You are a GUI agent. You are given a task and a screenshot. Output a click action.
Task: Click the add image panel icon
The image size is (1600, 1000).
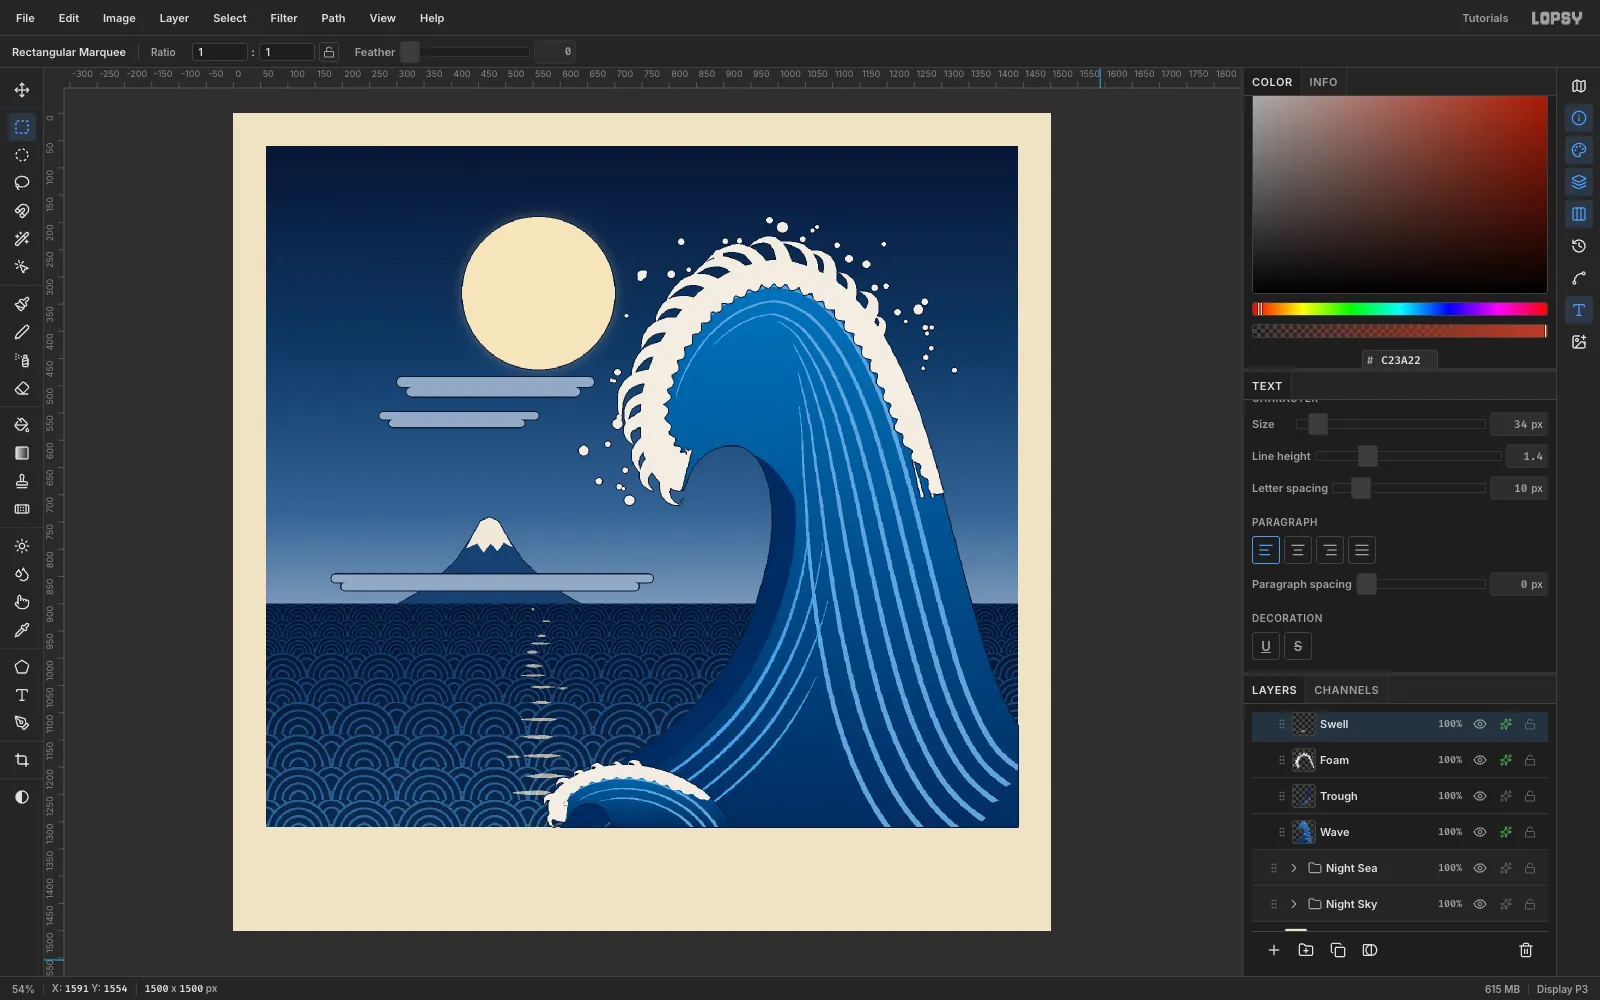tap(1579, 342)
